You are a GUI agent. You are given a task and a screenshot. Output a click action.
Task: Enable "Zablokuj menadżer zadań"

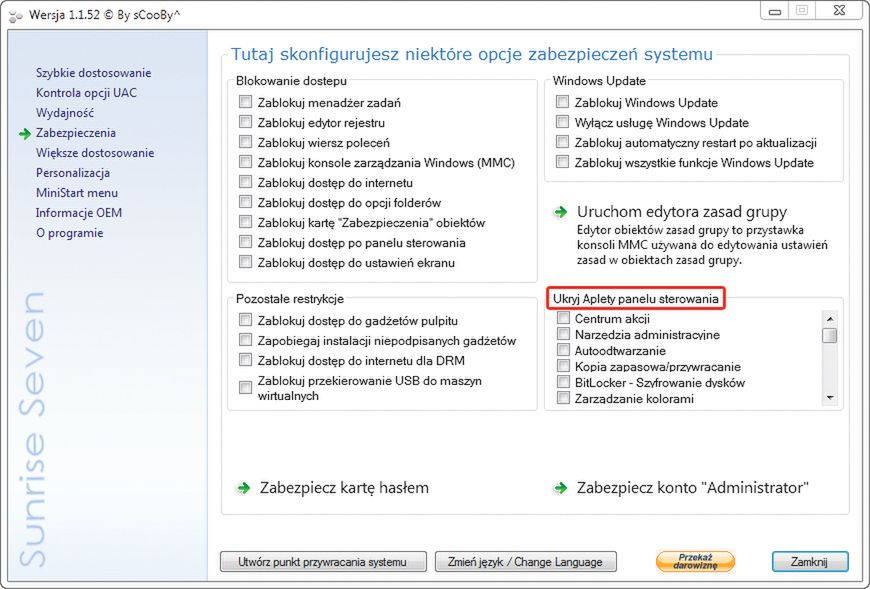(245, 101)
